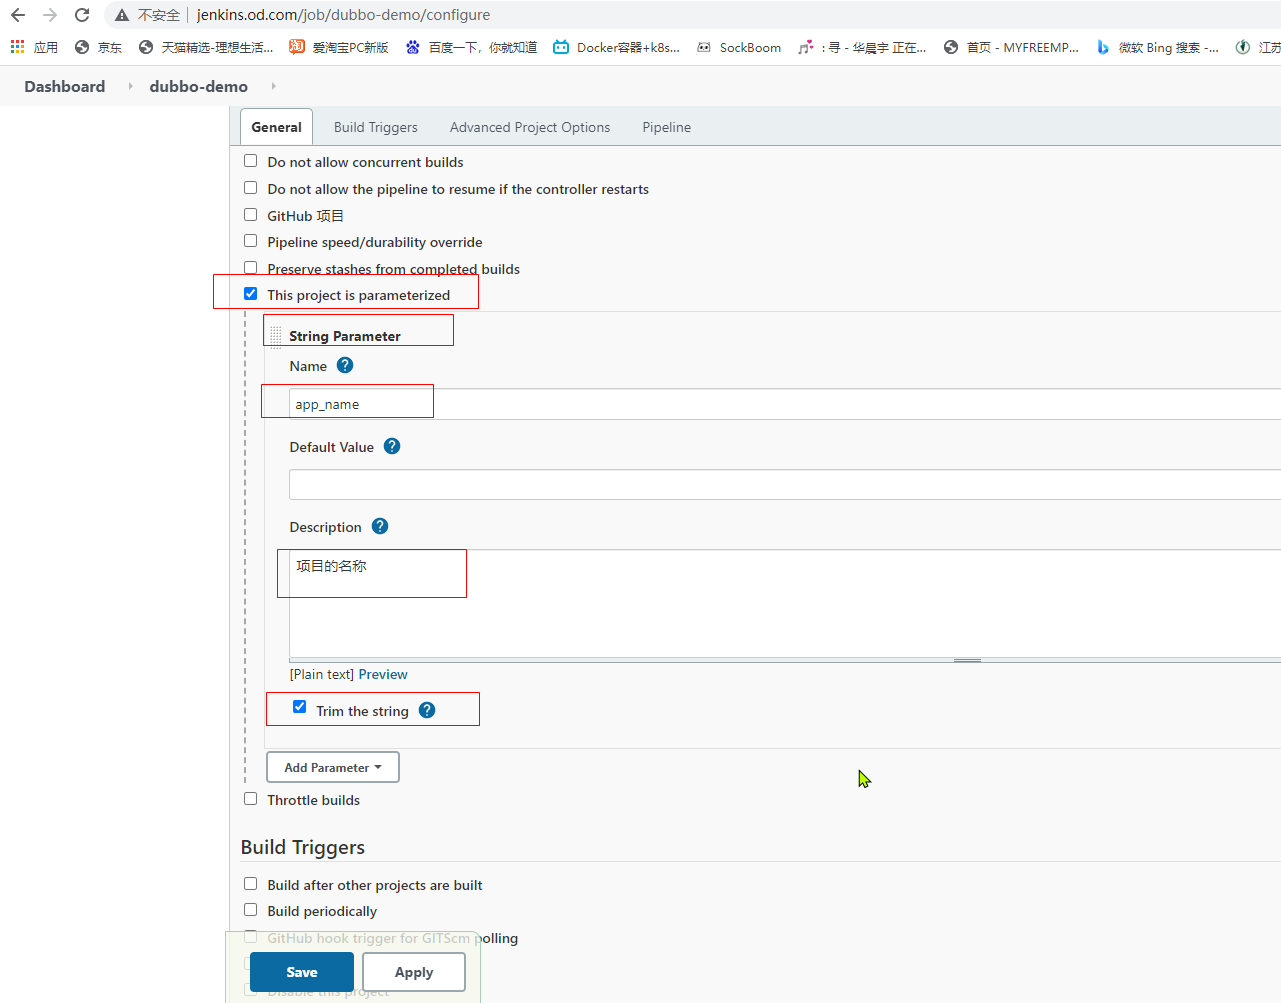Open the 微软 Bing 搜索 bookmark
The image size is (1281, 1003).
(1157, 47)
